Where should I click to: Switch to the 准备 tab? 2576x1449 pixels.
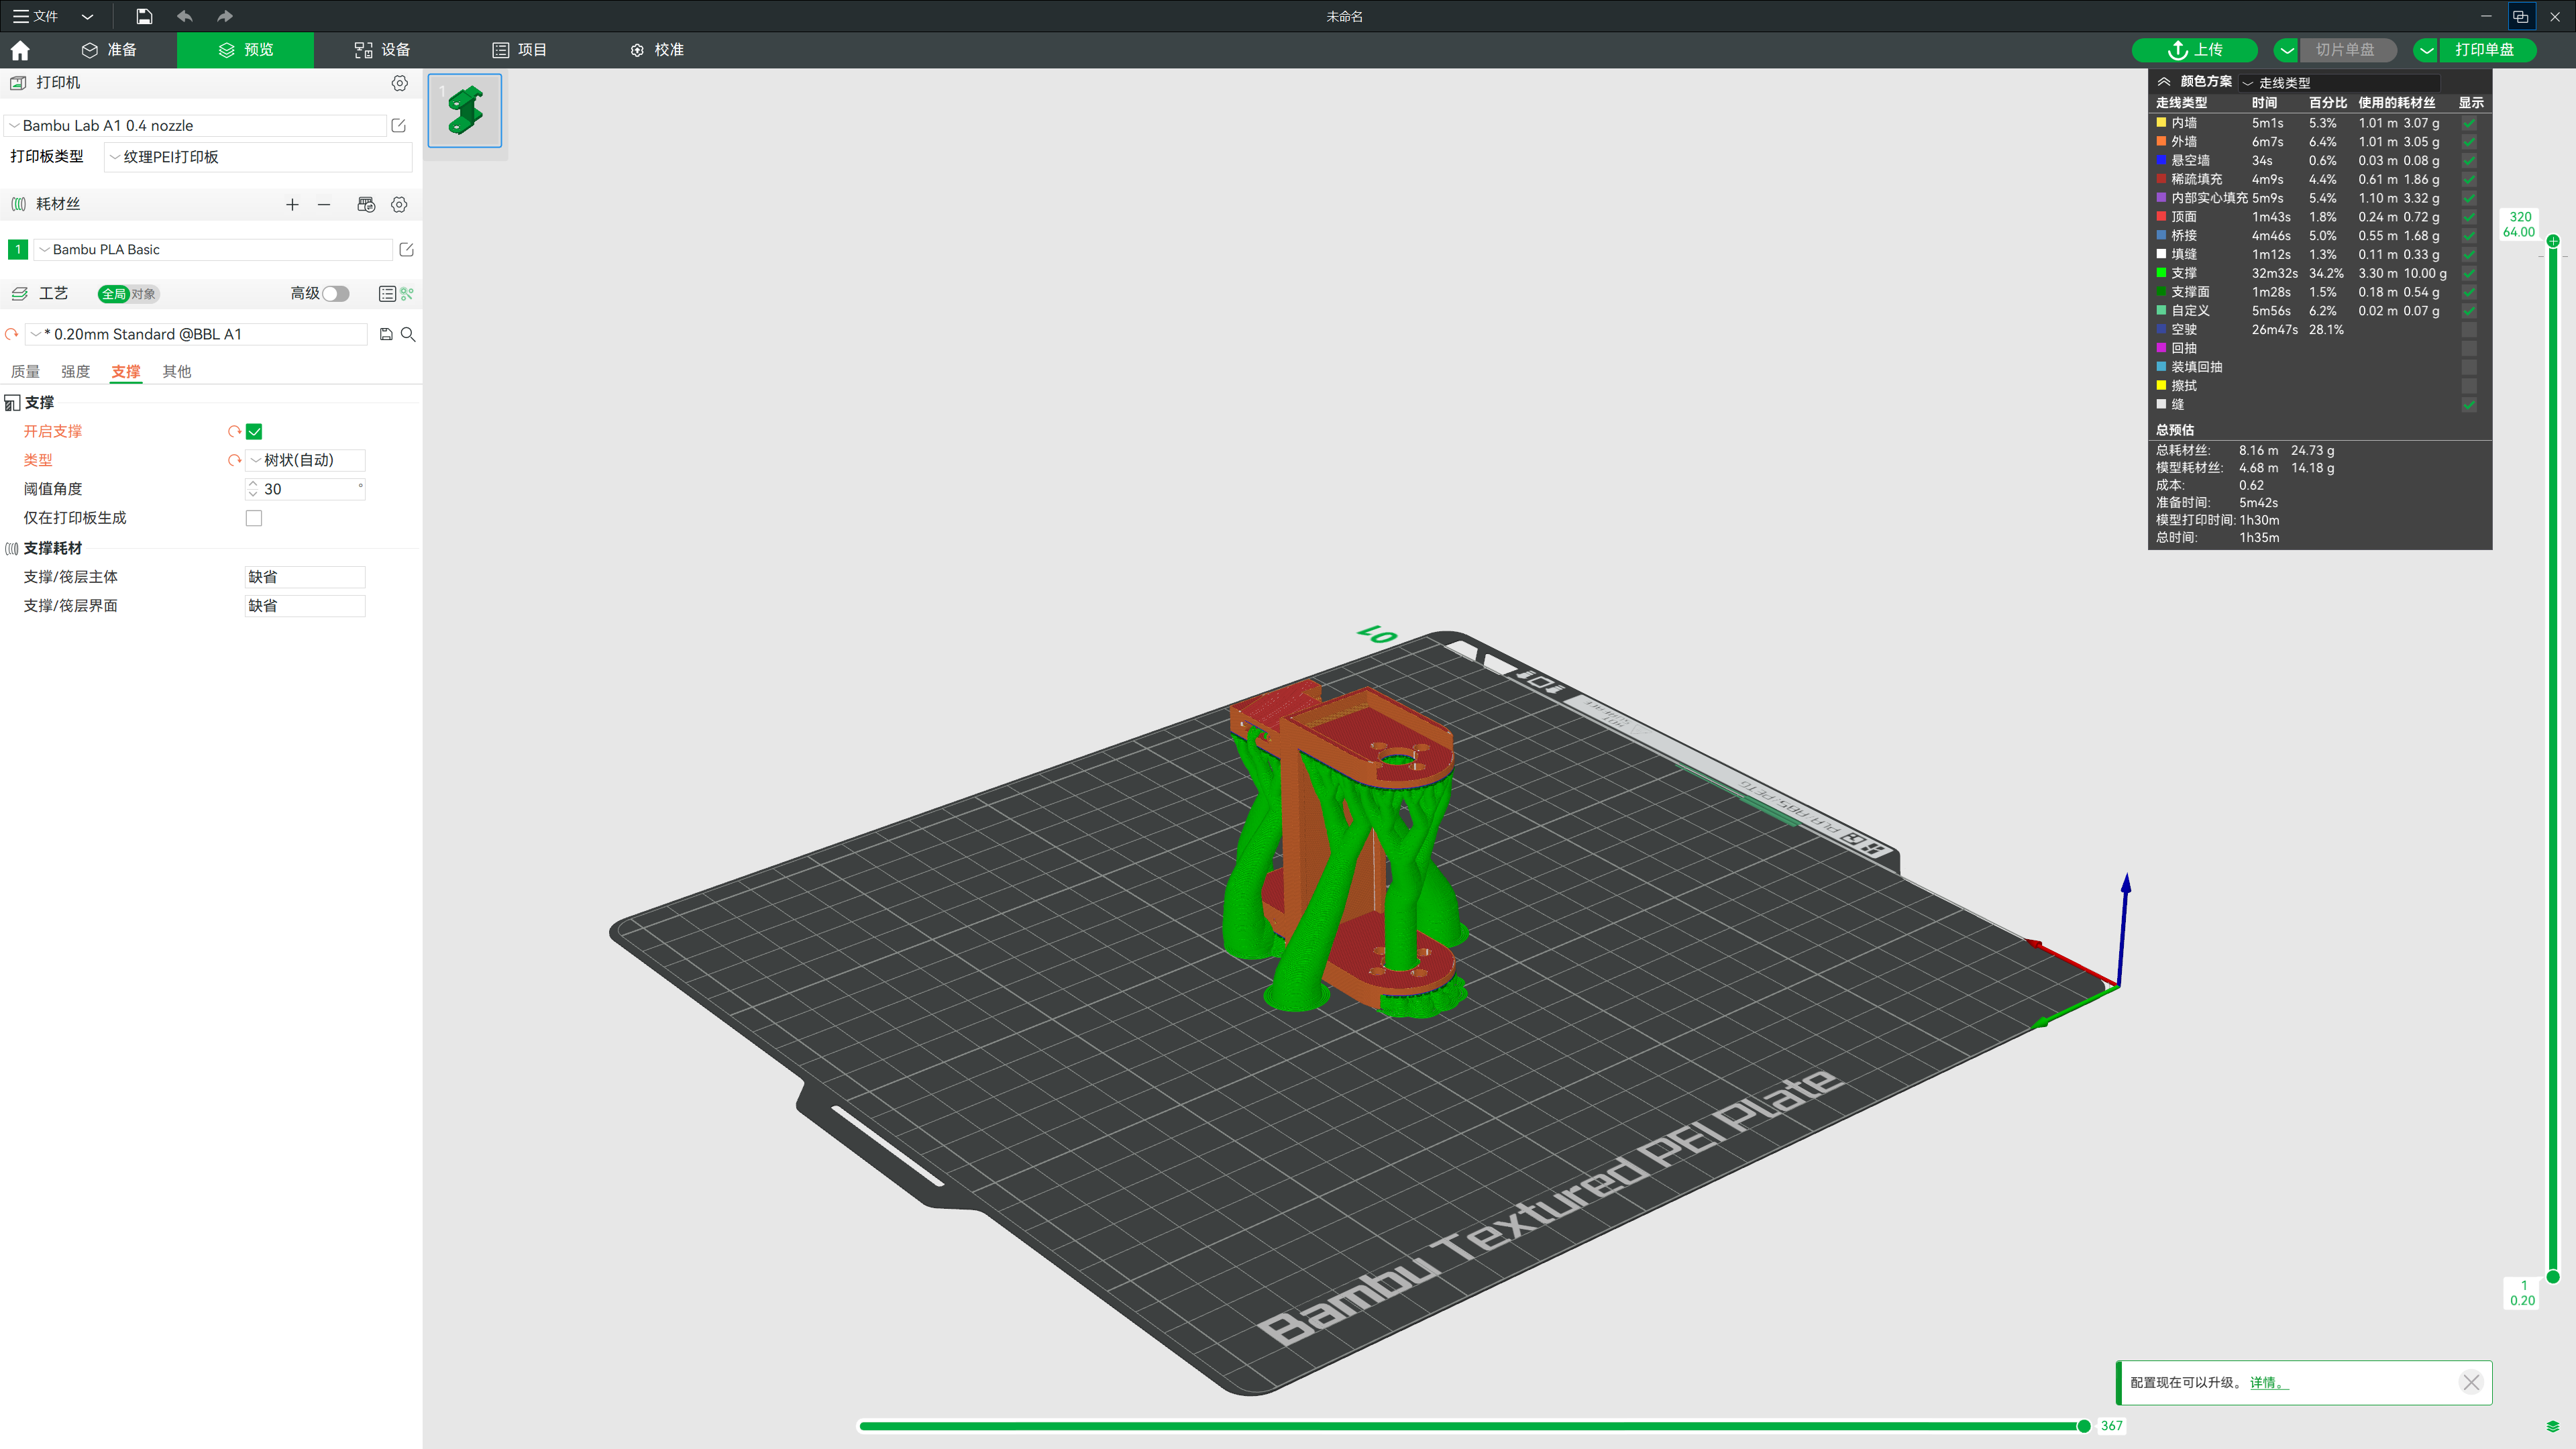point(110,50)
